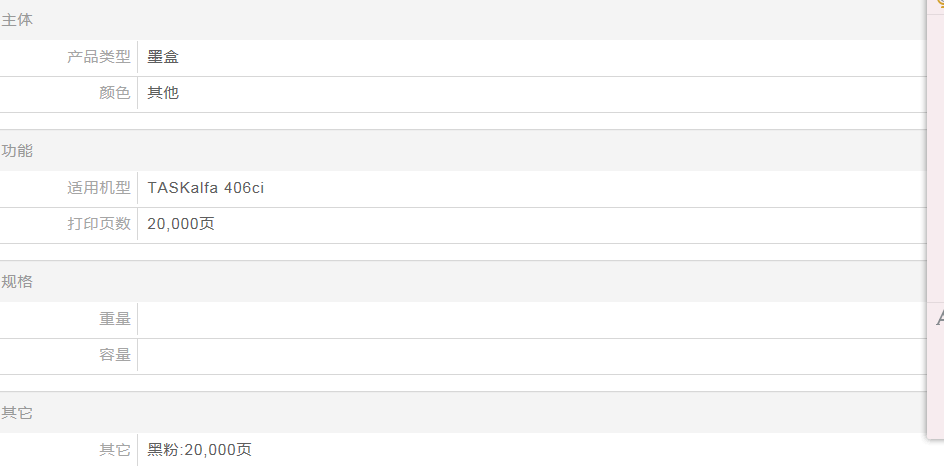The image size is (944, 469).
Task: Click the pink side panel on the right
Action: tap(936, 150)
